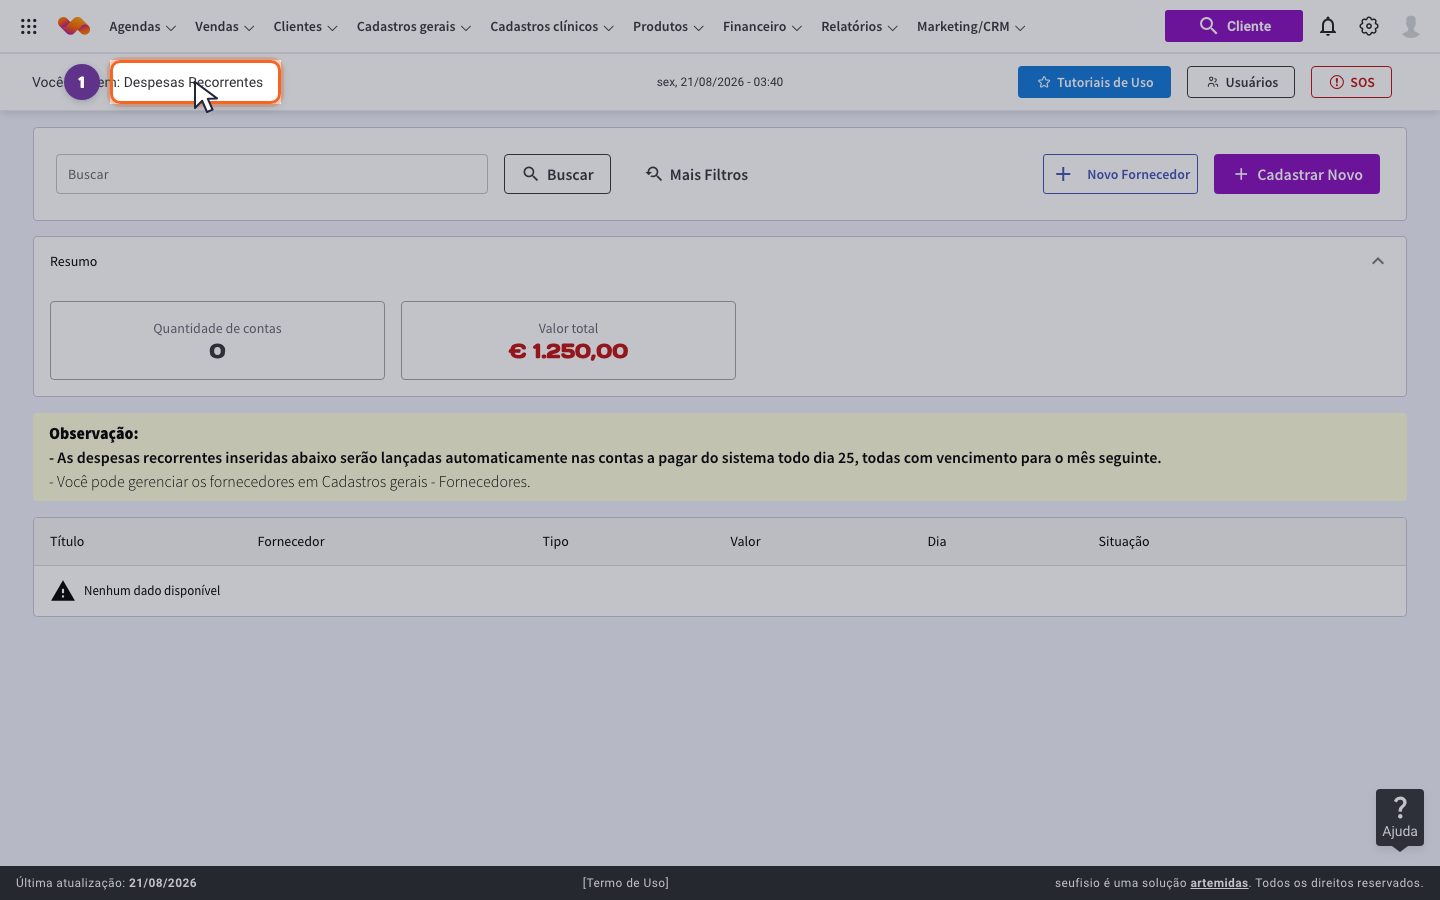Expand the Agendas menu
This screenshot has height=900, width=1440.
pyautogui.click(x=142, y=27)
